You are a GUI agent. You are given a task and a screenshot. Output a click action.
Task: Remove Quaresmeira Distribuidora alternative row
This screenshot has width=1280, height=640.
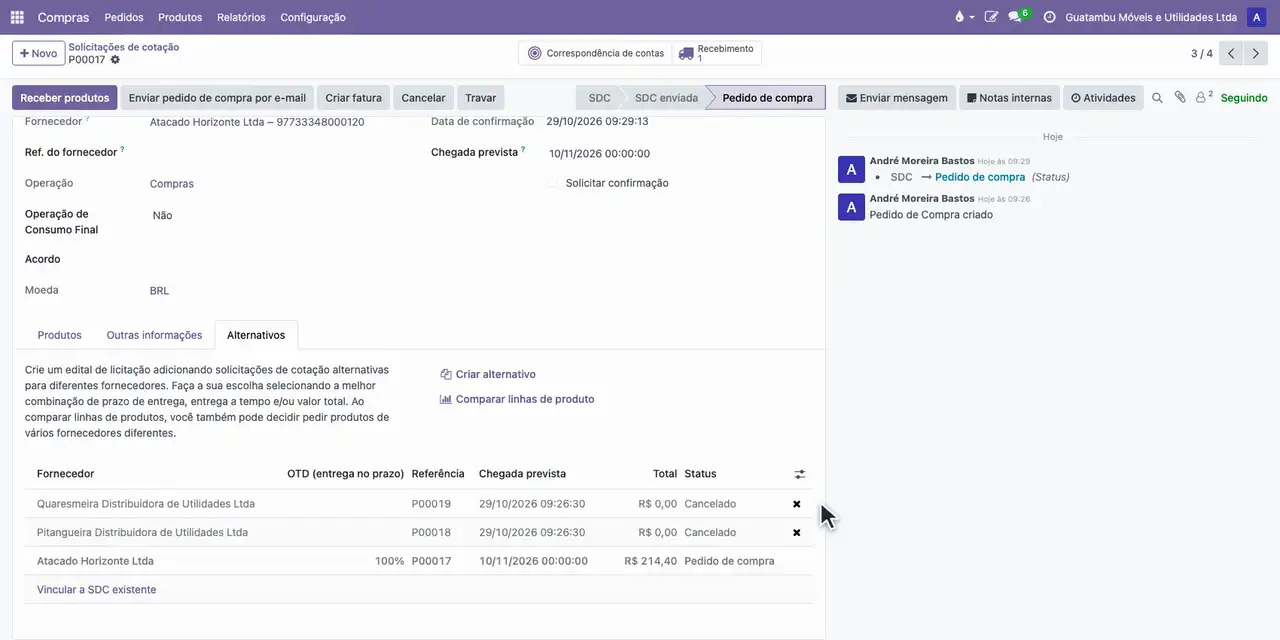[x=797, y=504]
